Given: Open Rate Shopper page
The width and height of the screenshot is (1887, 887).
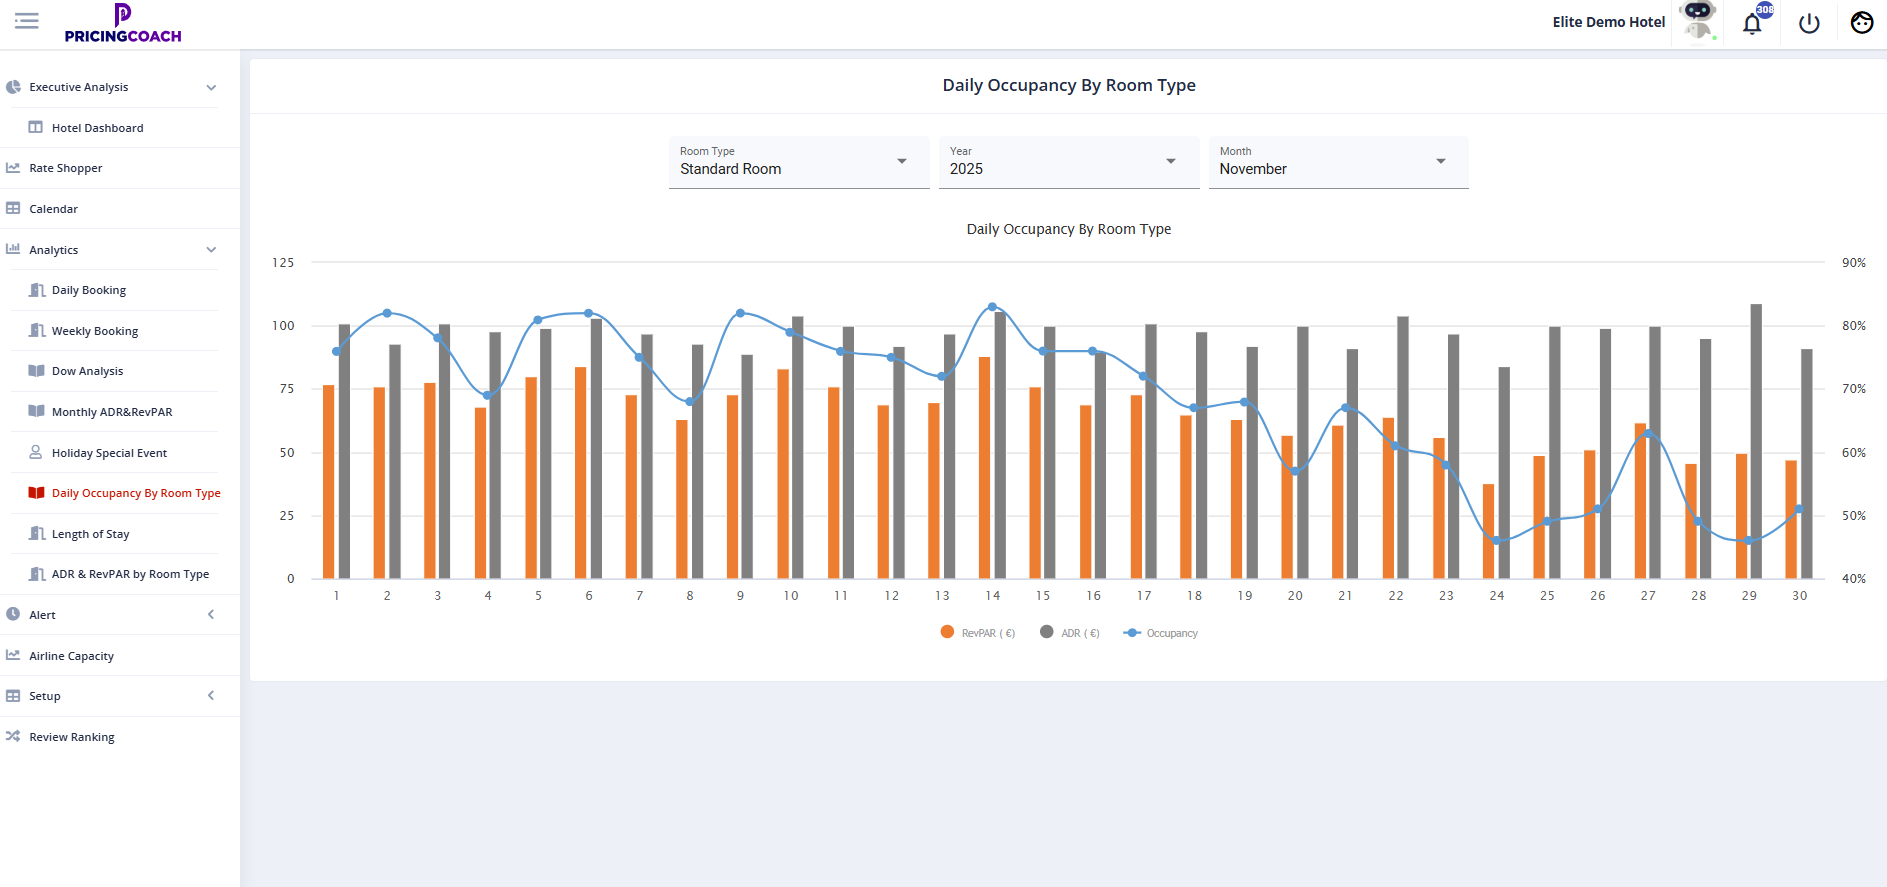Looking at the screenshot, I should (66, 168).
